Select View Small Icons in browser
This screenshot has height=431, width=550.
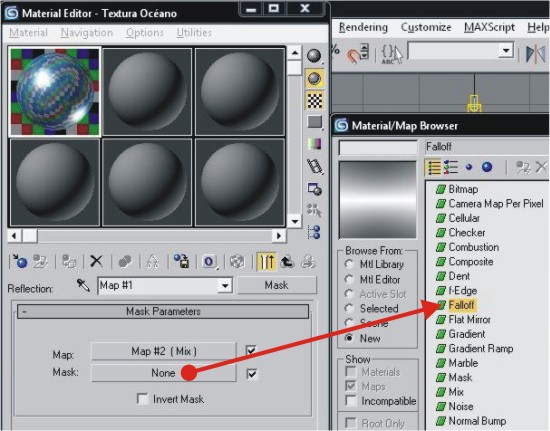click(469, 167)
